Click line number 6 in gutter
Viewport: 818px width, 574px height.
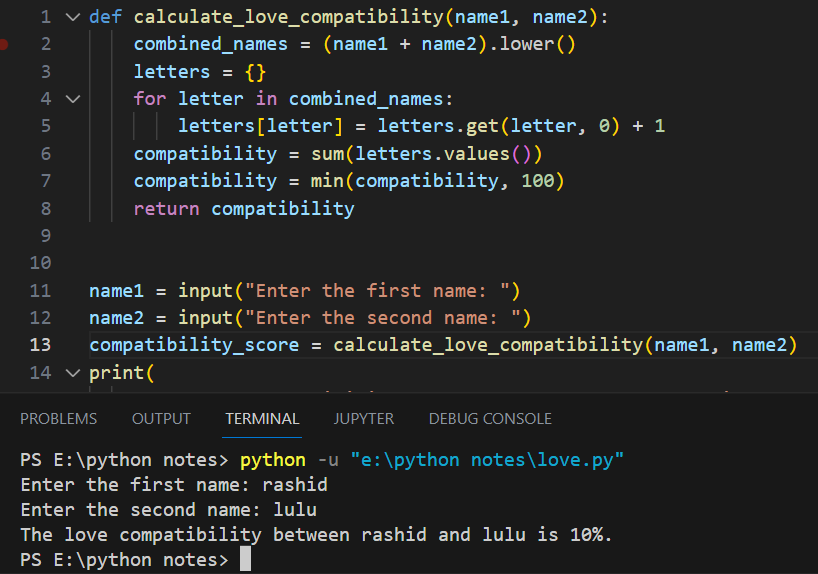coord(46,153)
